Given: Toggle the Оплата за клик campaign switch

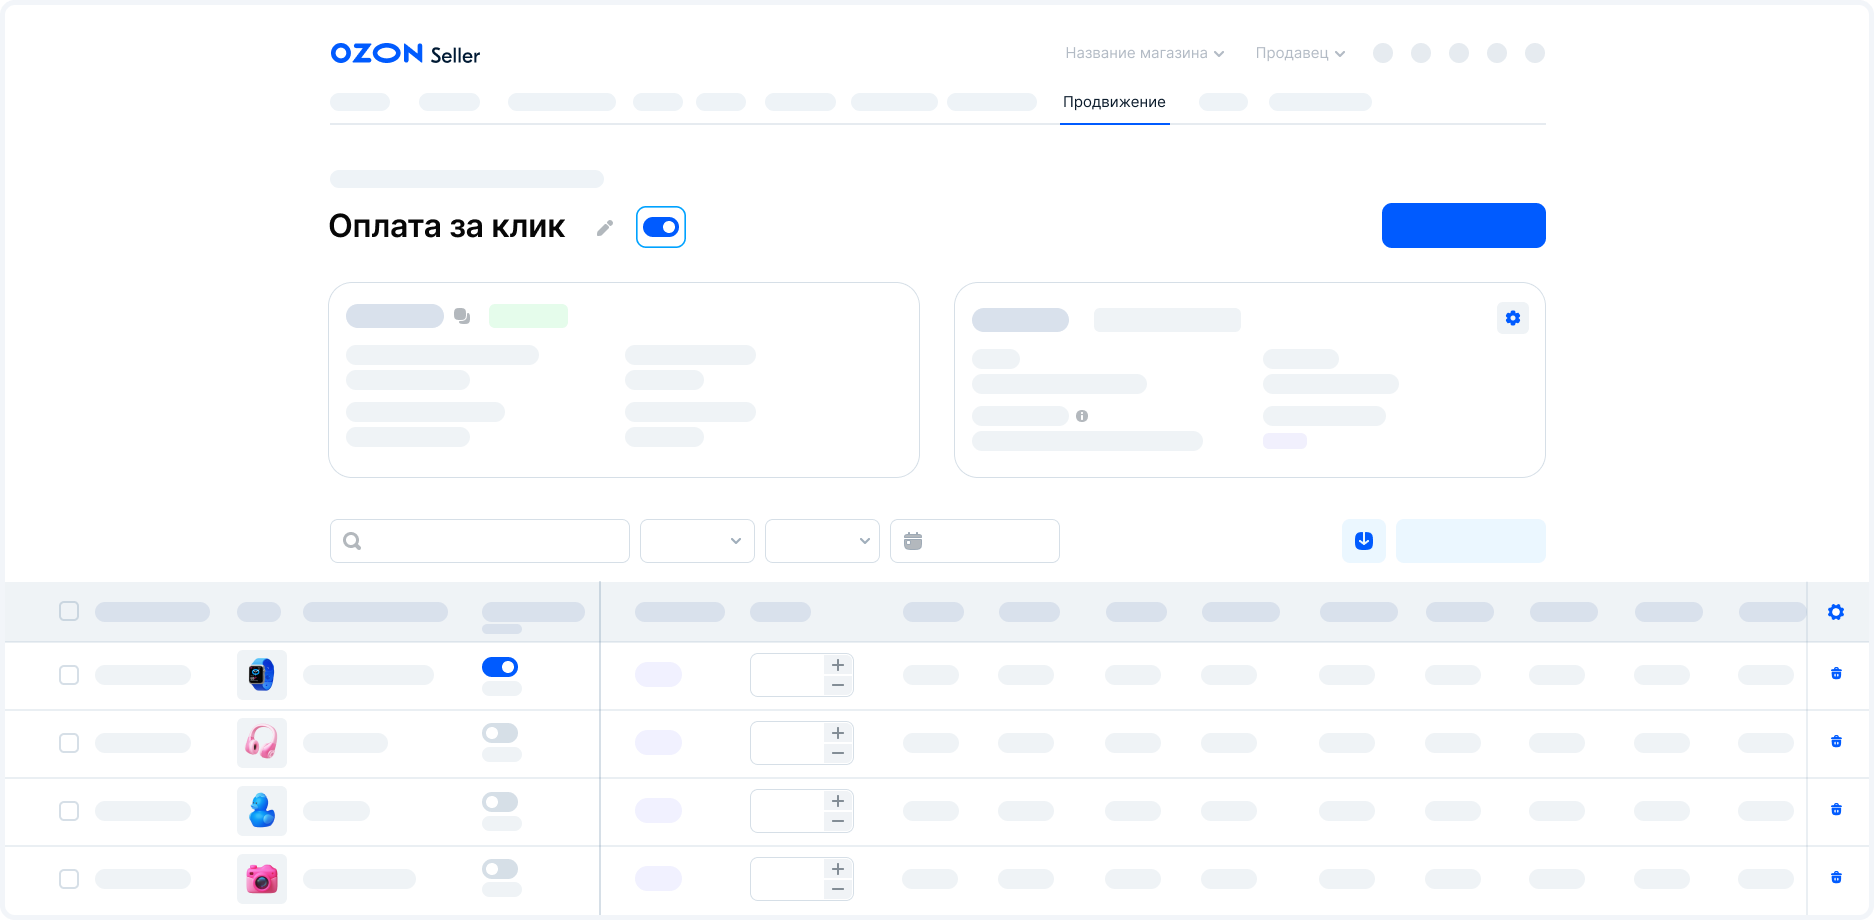Looking at the screenshot, I should 660,227.
